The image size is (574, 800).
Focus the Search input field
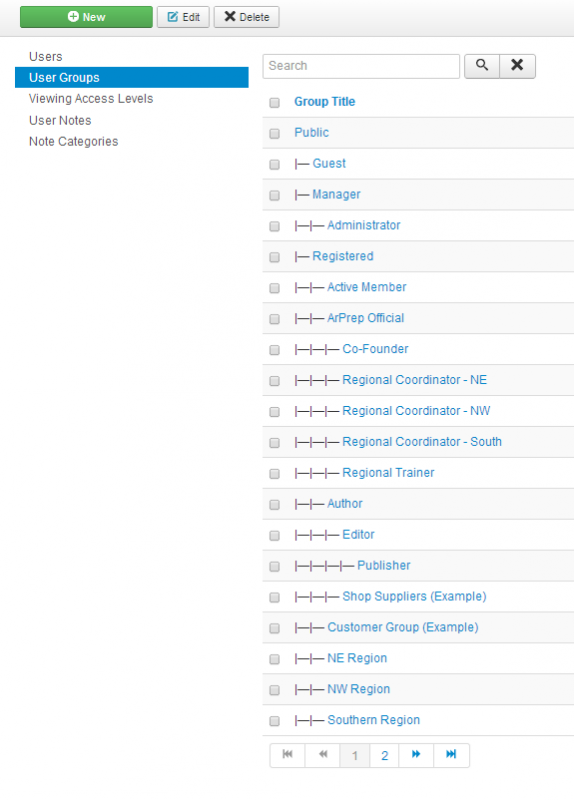361,66
